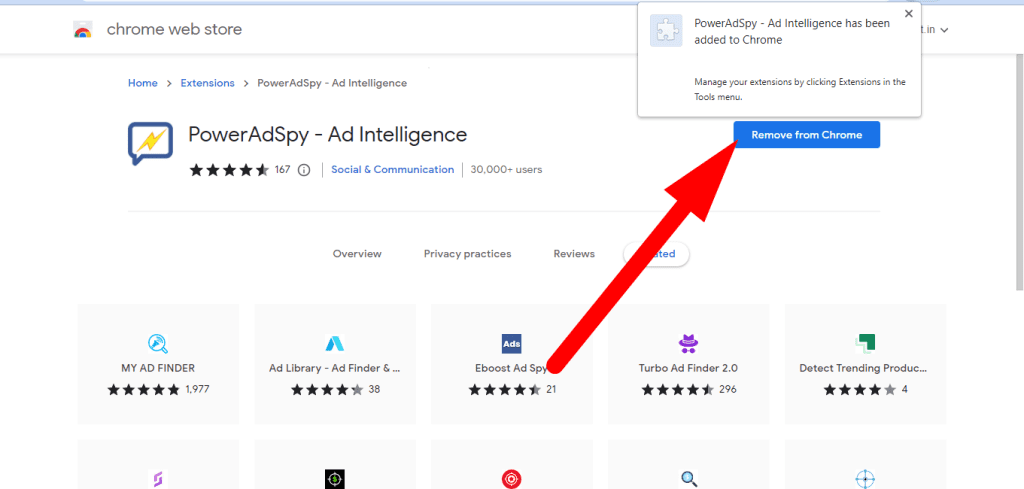Click the 30,000+ users text
This screenshot has width=1024, height=489.
pyautogui.click(x=506, y=170)
